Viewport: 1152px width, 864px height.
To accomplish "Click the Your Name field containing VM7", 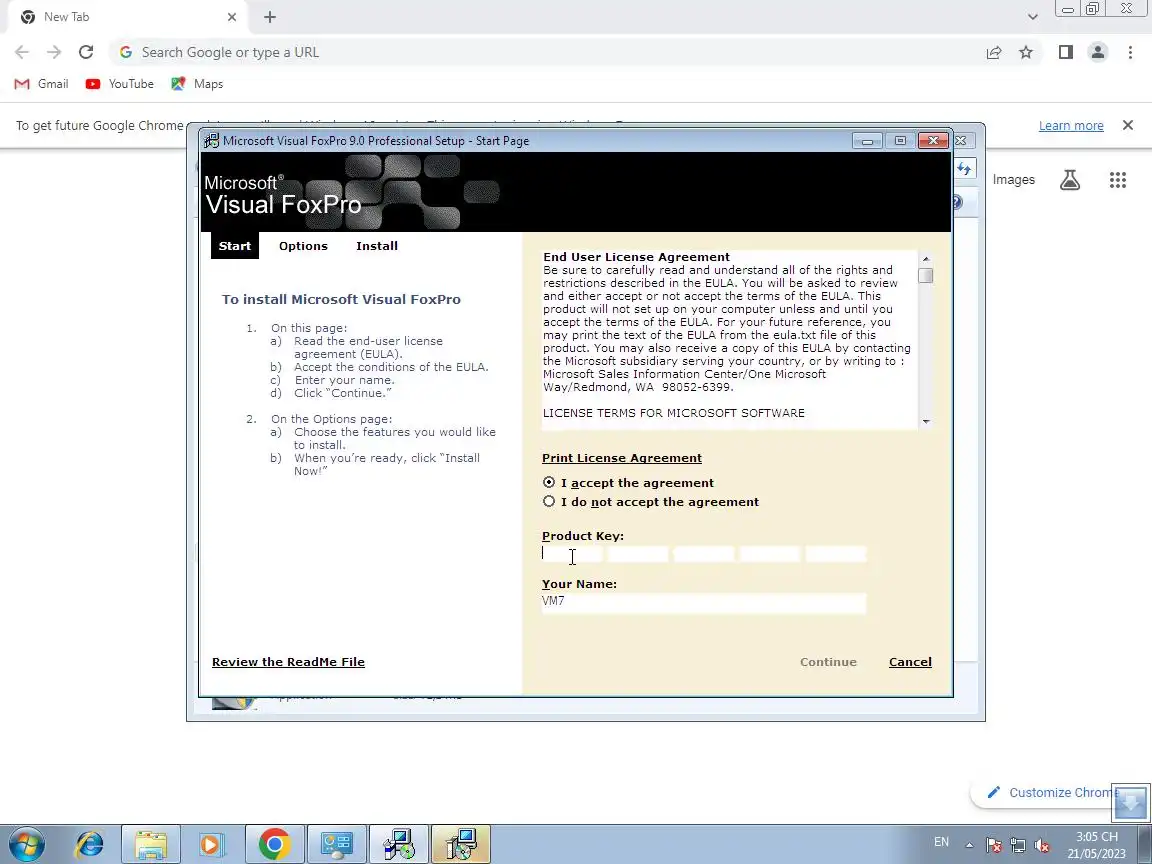I will [x=704, y=602].
